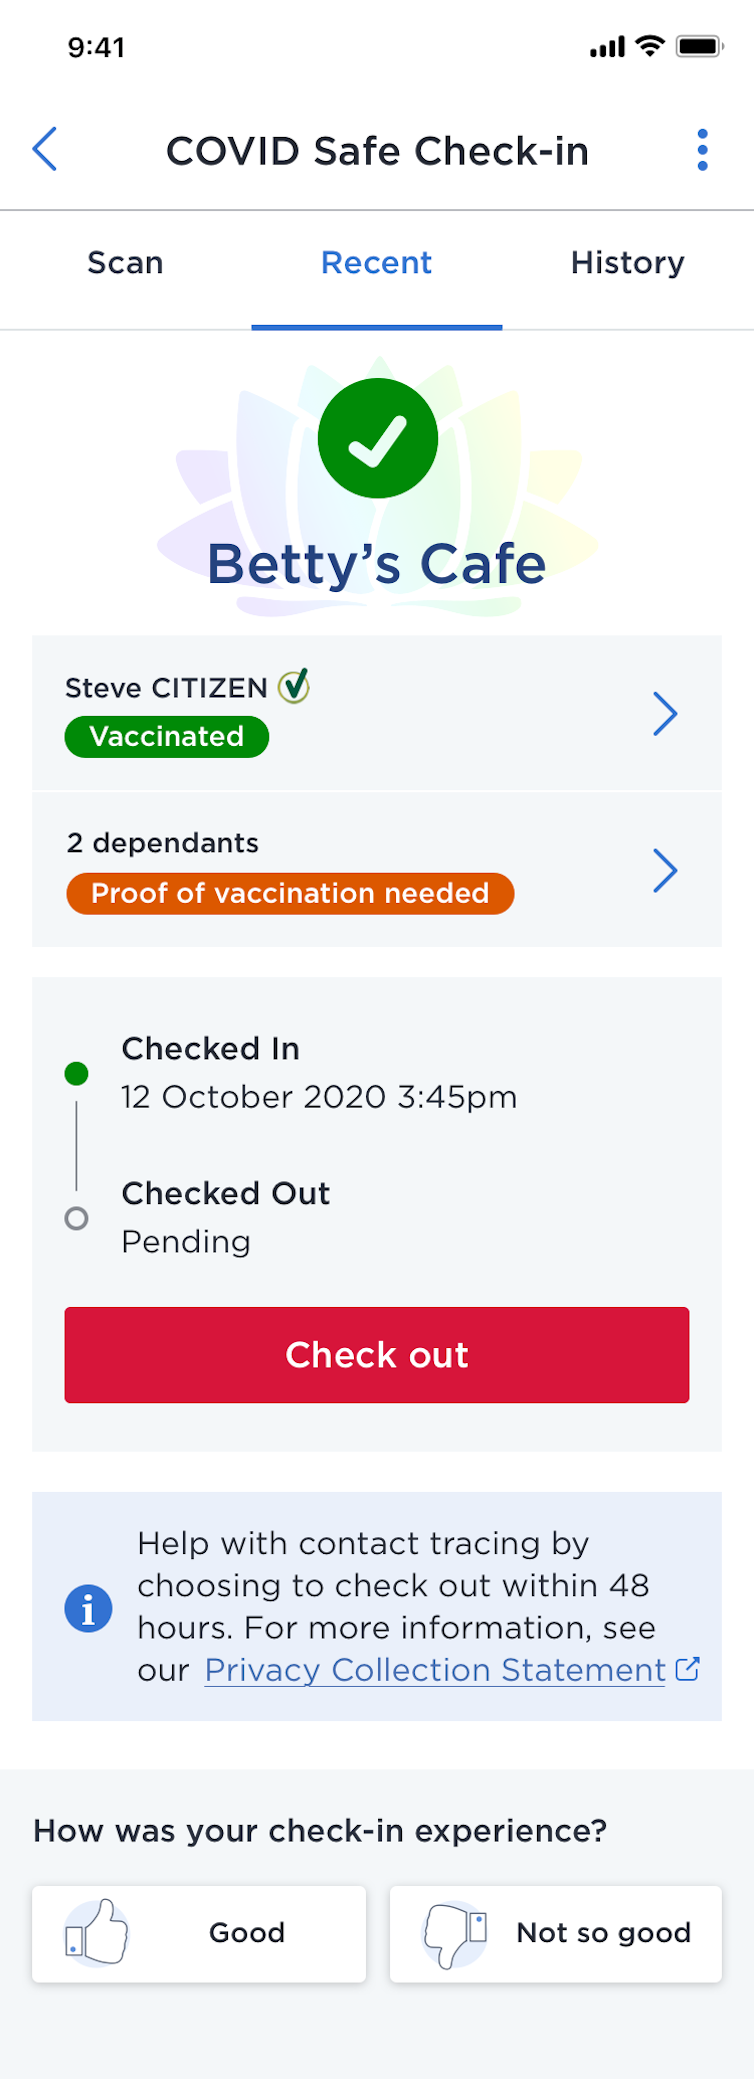Viewport: 754px width, 2079px height.
Task: Expand Steve CITIZEN details chevron
Action: point(665,714)
